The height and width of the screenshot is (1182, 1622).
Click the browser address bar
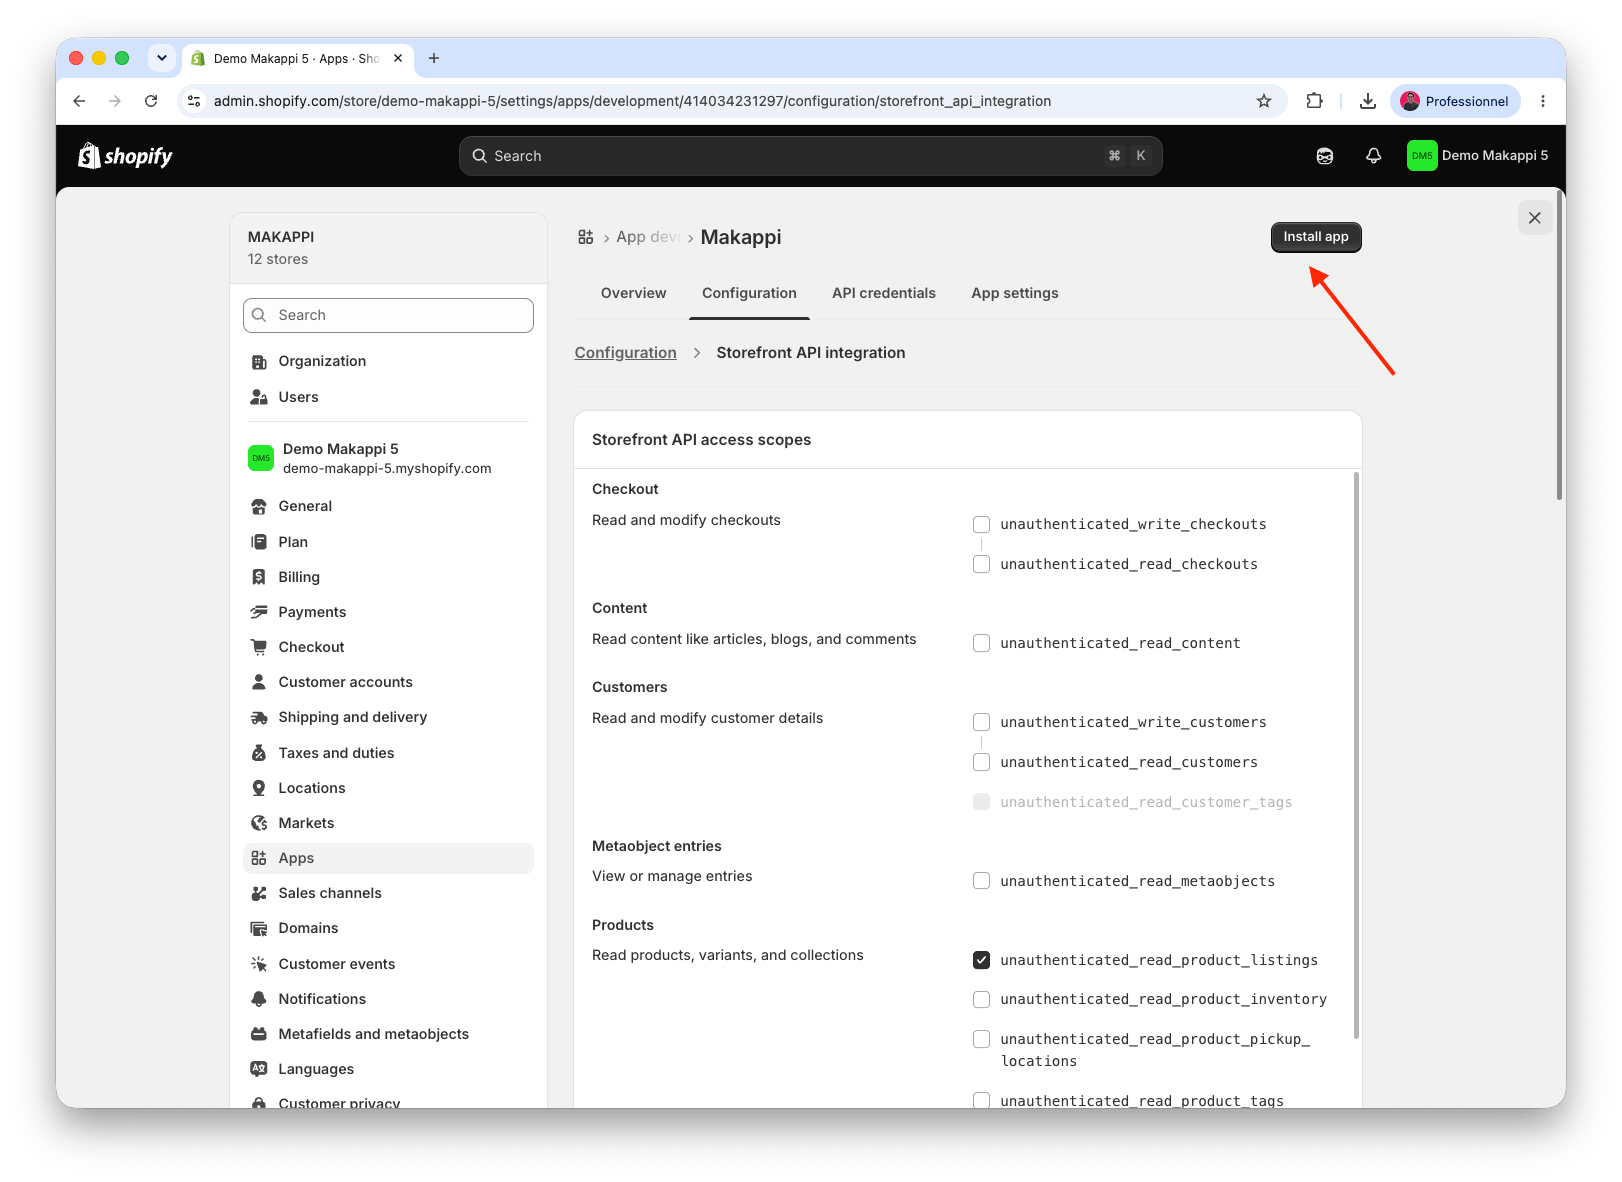(x=734, y=101)
